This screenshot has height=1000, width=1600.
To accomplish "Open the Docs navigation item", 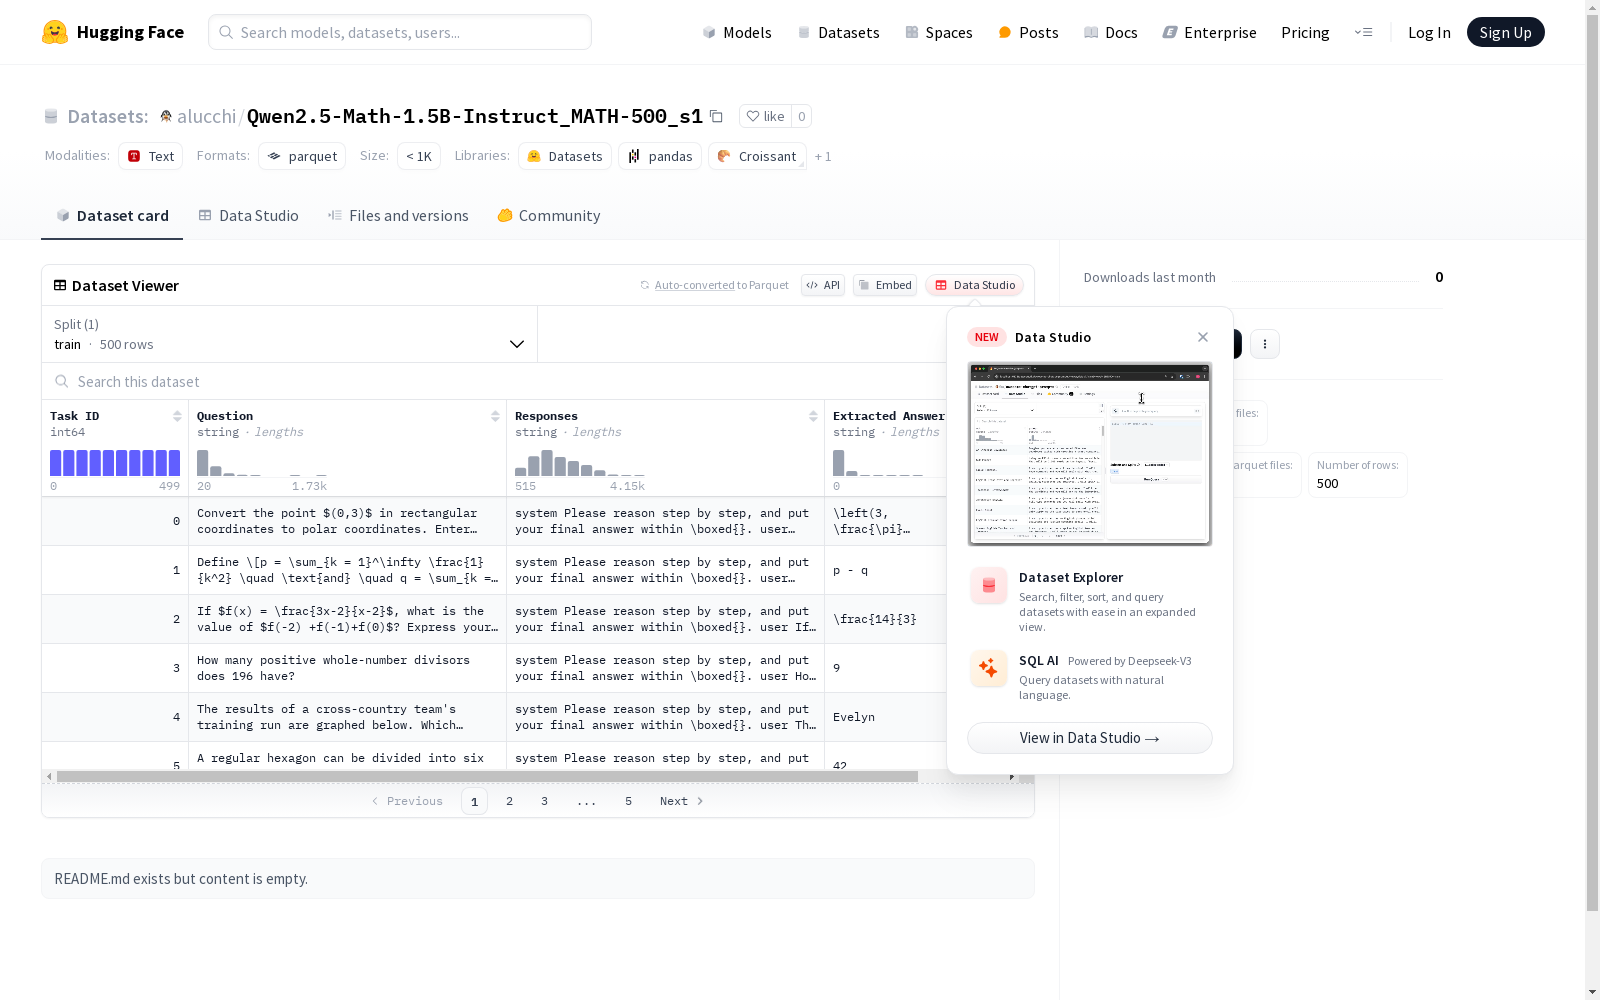I will coord(1111,32).
